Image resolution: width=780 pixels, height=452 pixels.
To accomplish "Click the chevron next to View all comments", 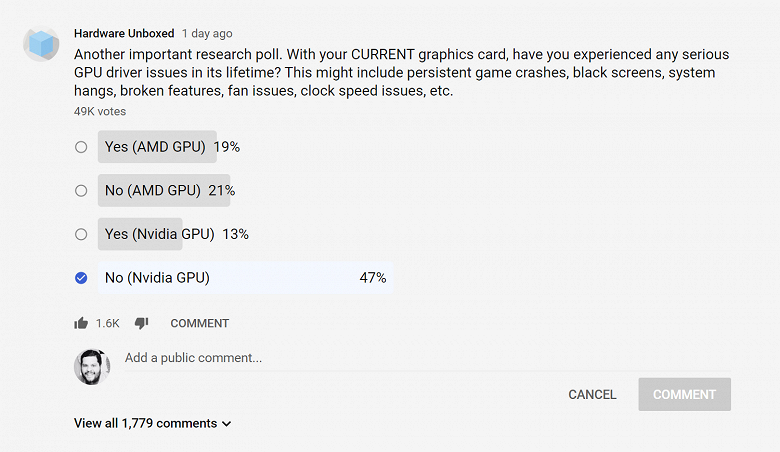I will pyautogui.click(x=227, y=424).
